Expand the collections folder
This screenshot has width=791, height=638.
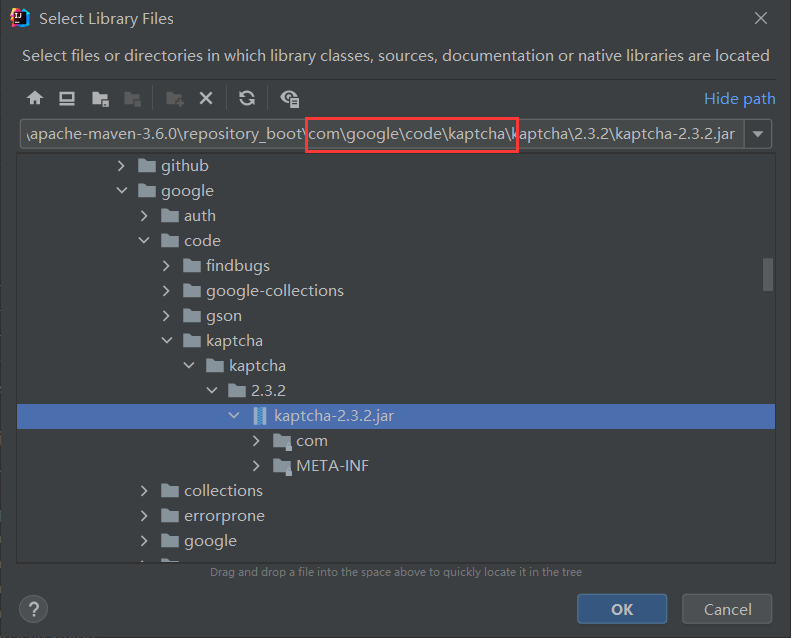[x=144, y=490]
